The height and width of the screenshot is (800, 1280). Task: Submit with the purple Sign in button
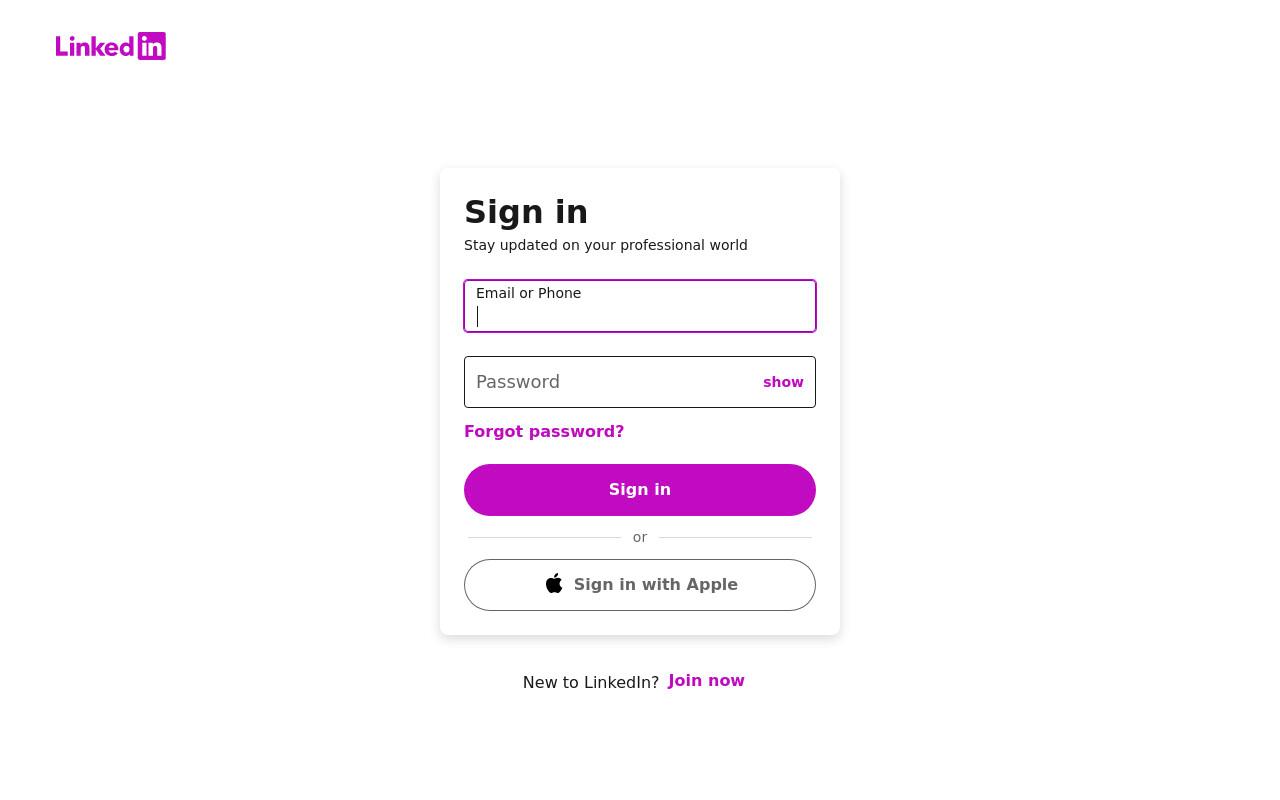(640, 490)
